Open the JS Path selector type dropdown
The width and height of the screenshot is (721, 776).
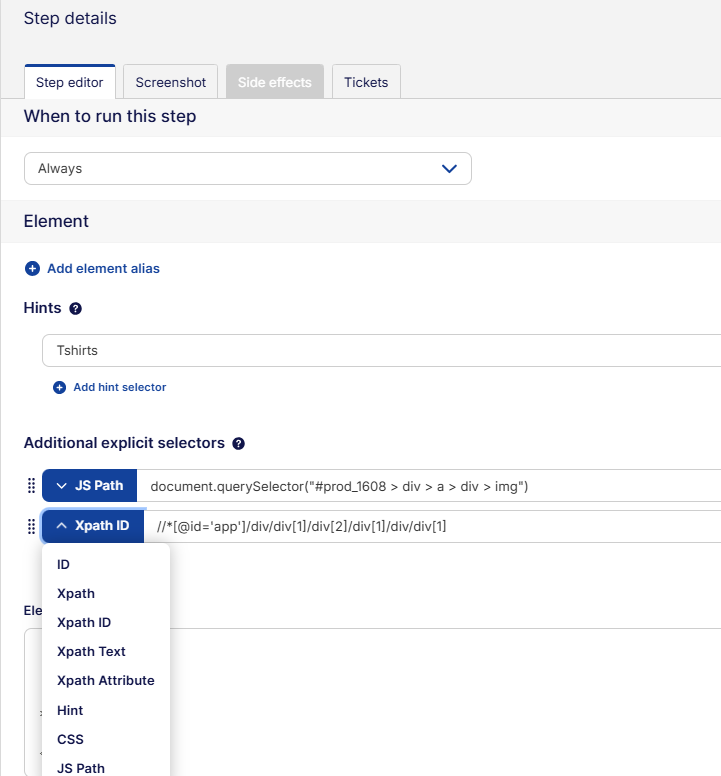click(90, 485)
